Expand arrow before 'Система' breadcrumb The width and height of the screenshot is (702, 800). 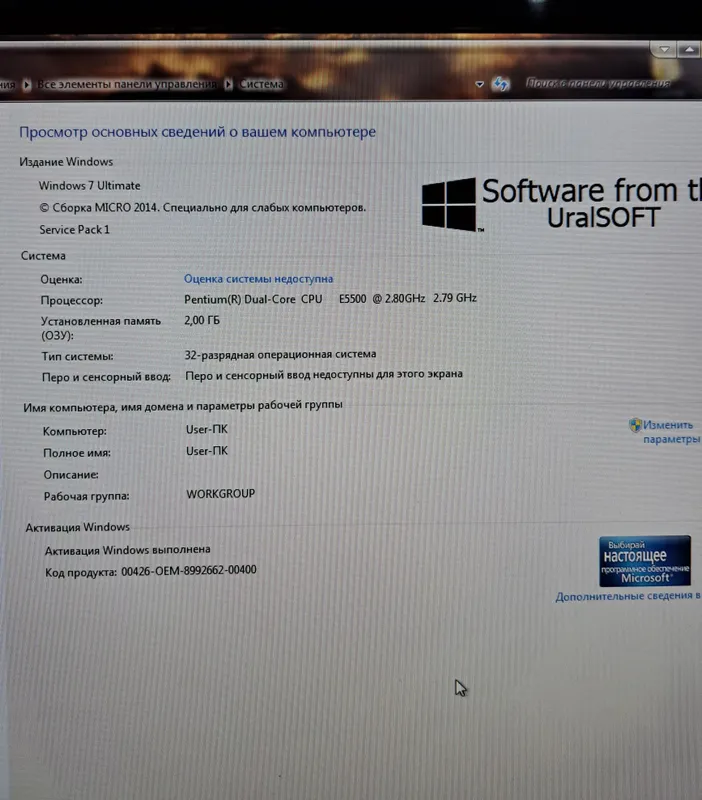pyautogui.click(x=229, y=84)
